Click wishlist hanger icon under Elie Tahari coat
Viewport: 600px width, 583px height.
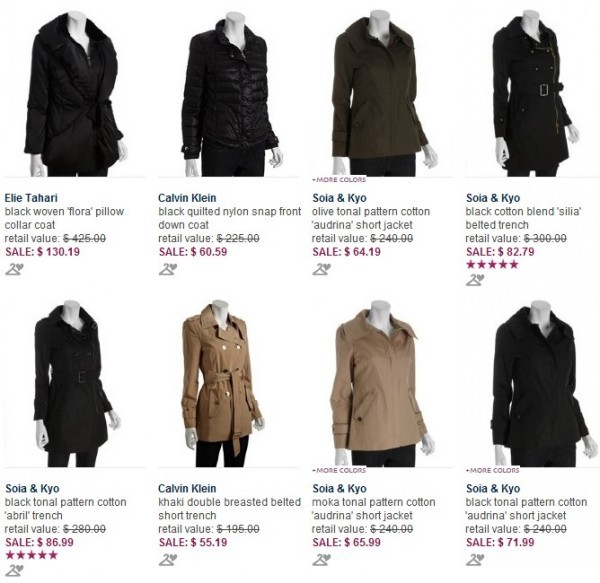15,269
